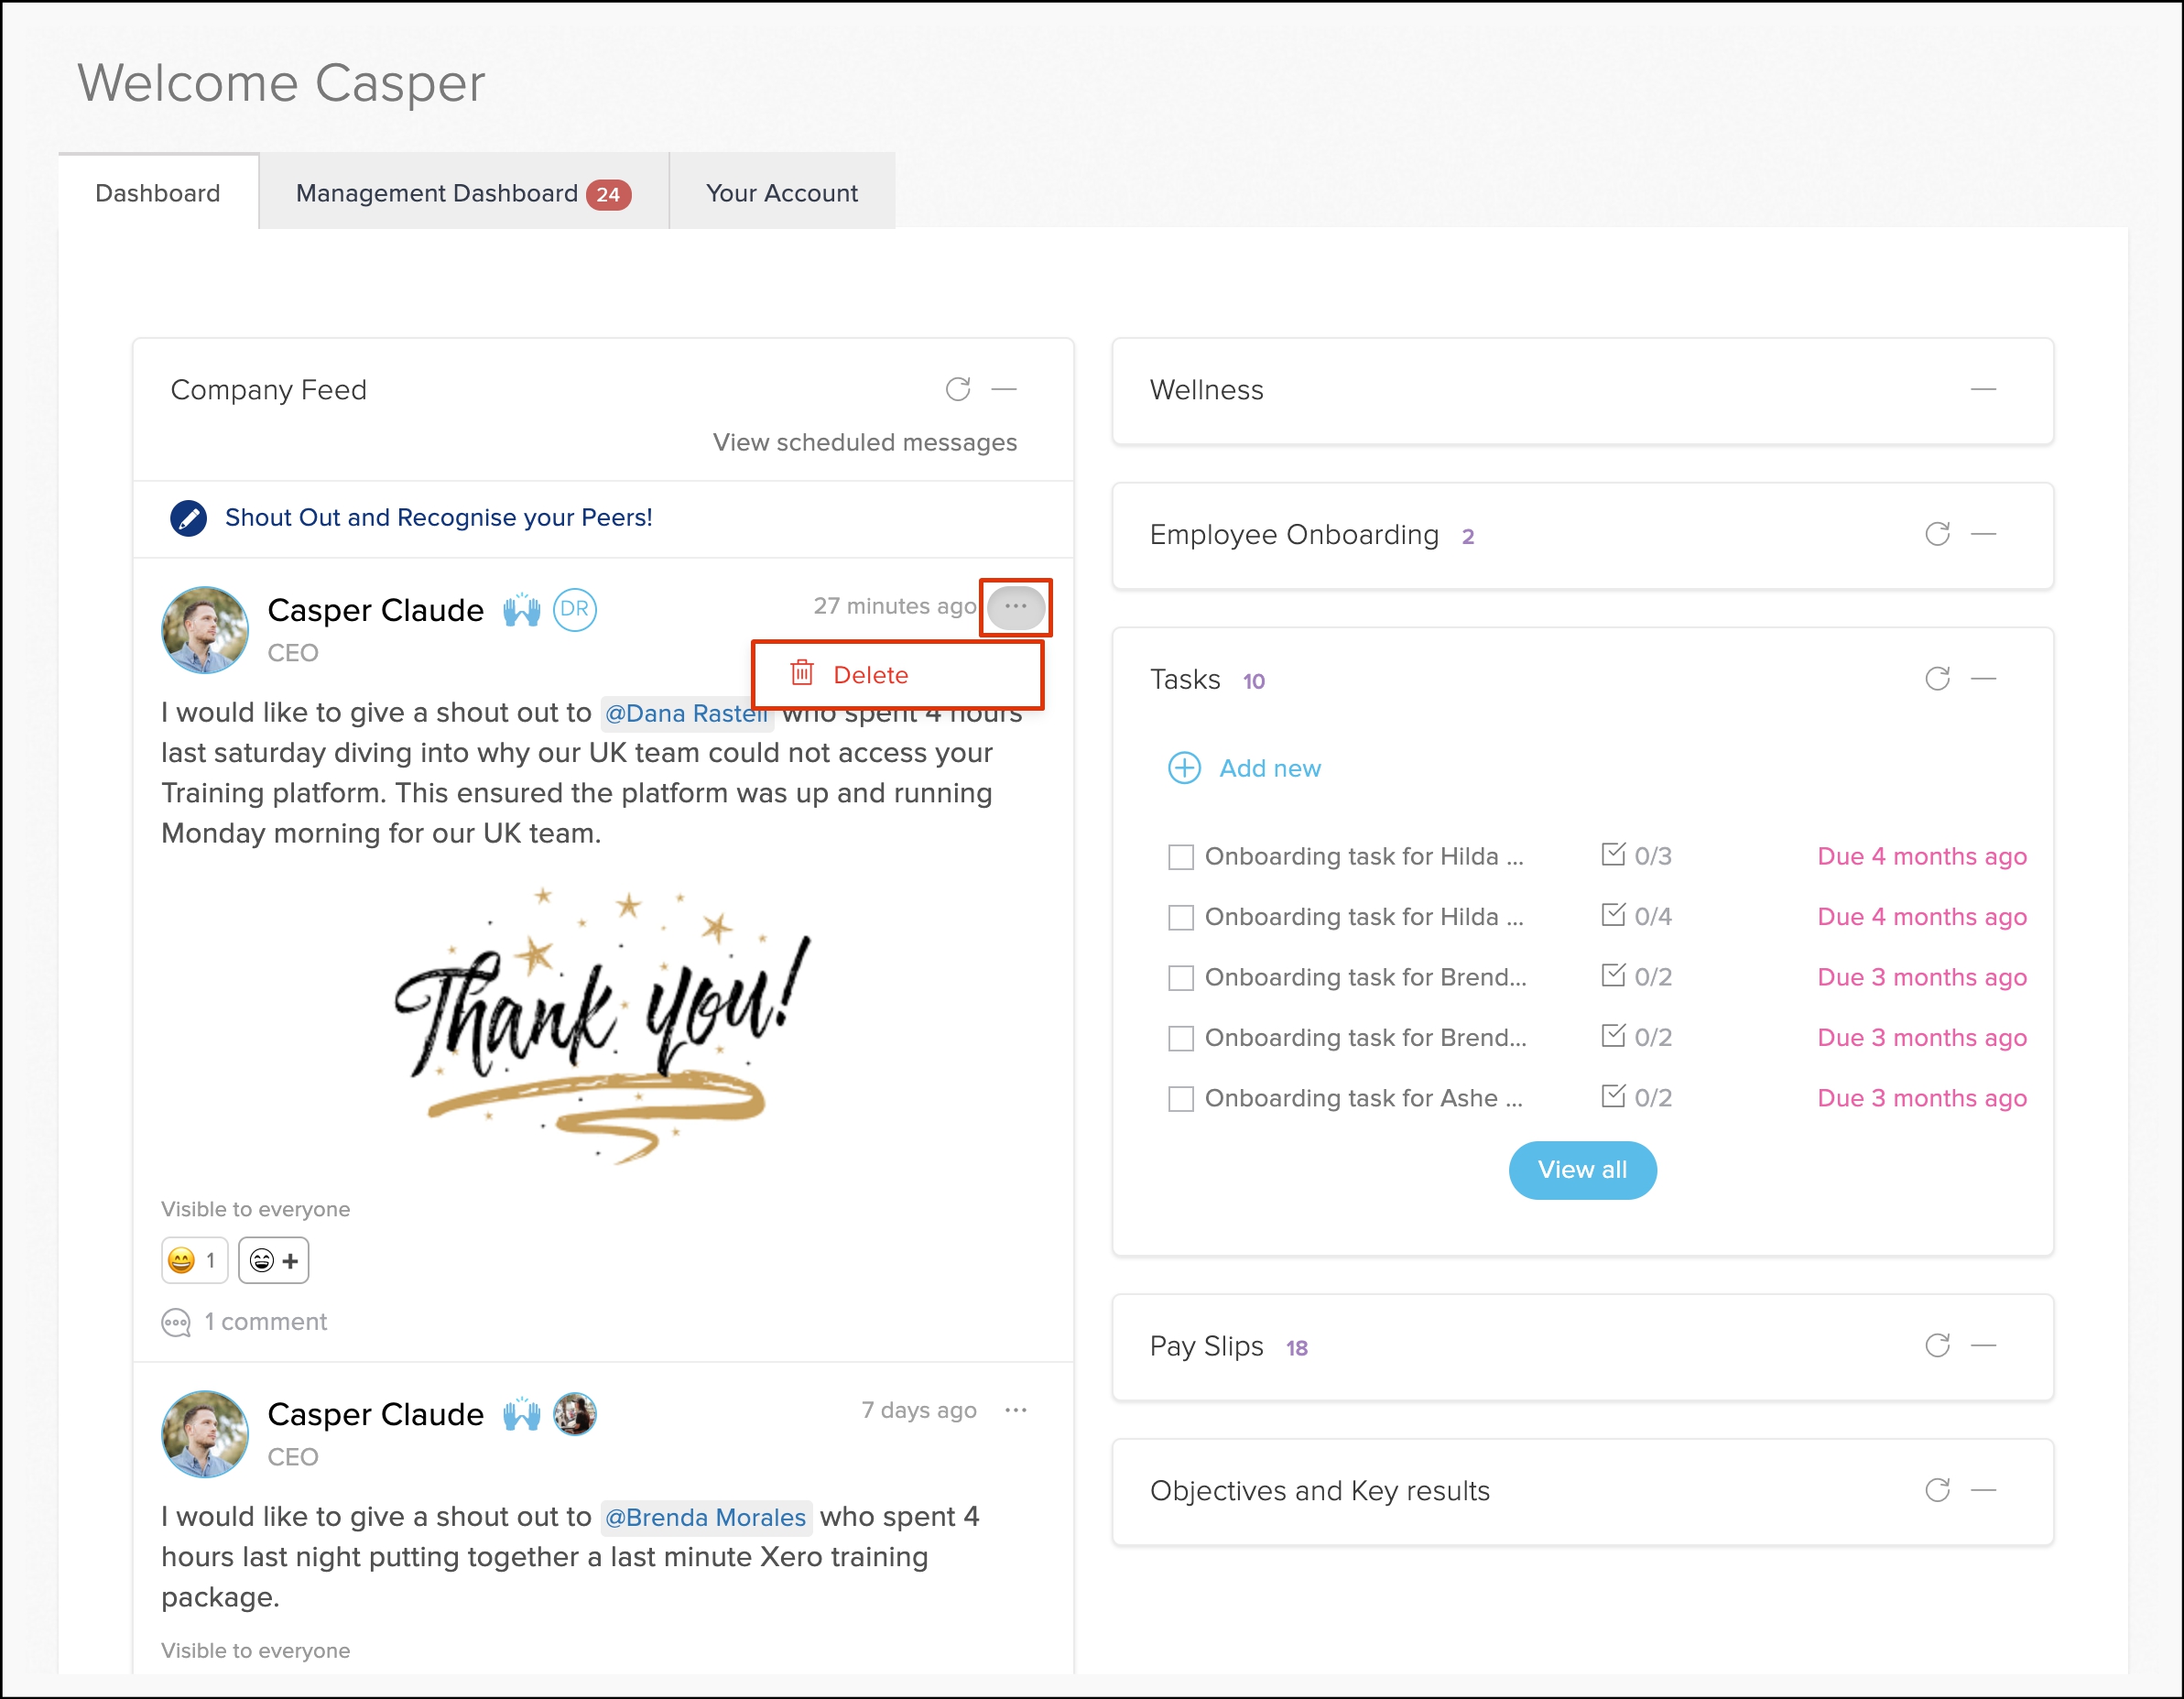Click add emoji reaction button
This screenshot has width=2184, height=1699.
273,1261
